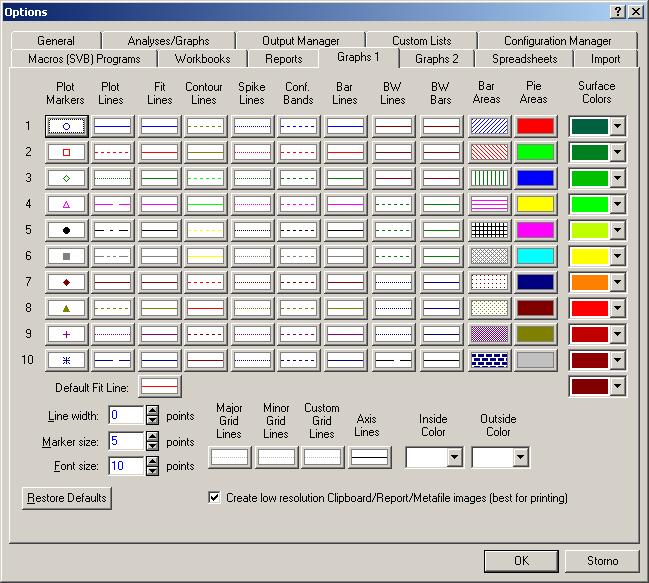This screenshot has height=583, width=649.
Task: Expand the Outside Color dropdown
Action: [520, 457]
